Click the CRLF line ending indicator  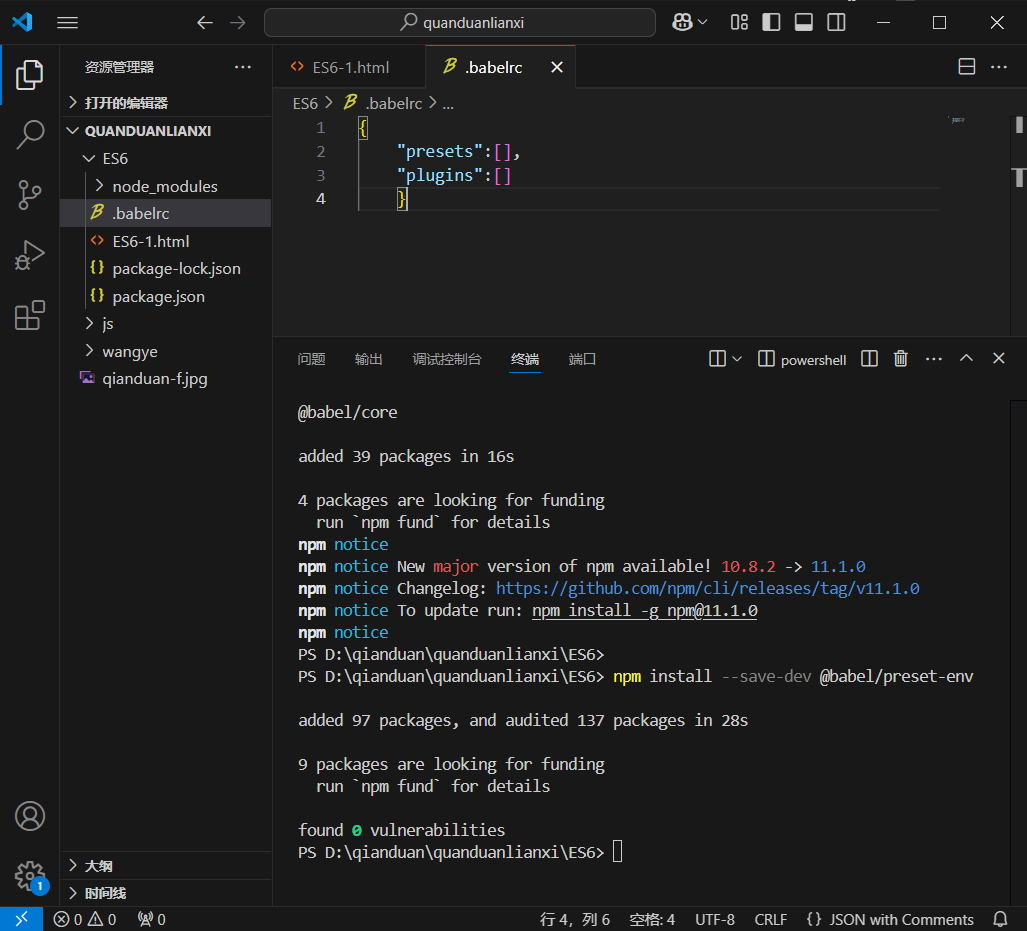tap(770, 919)
